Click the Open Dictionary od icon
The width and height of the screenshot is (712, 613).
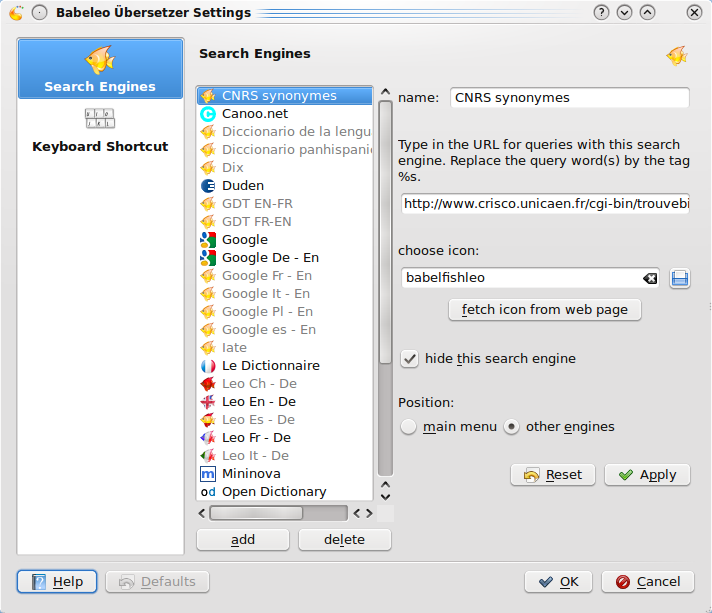coord(208,492)
